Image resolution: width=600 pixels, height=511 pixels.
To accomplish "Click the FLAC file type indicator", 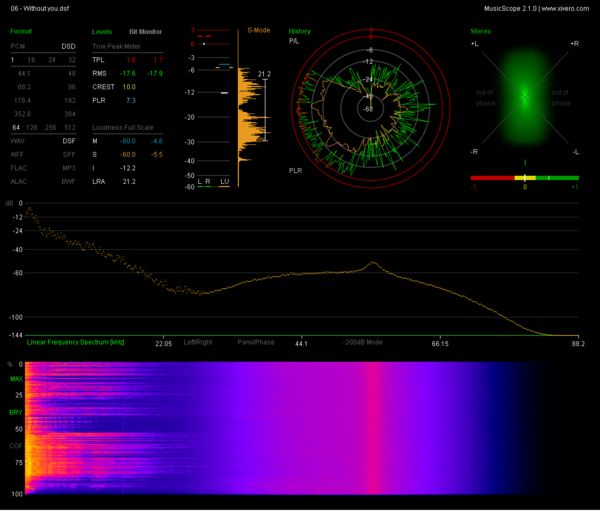I will pyautogui.click(x=19, y=168).
